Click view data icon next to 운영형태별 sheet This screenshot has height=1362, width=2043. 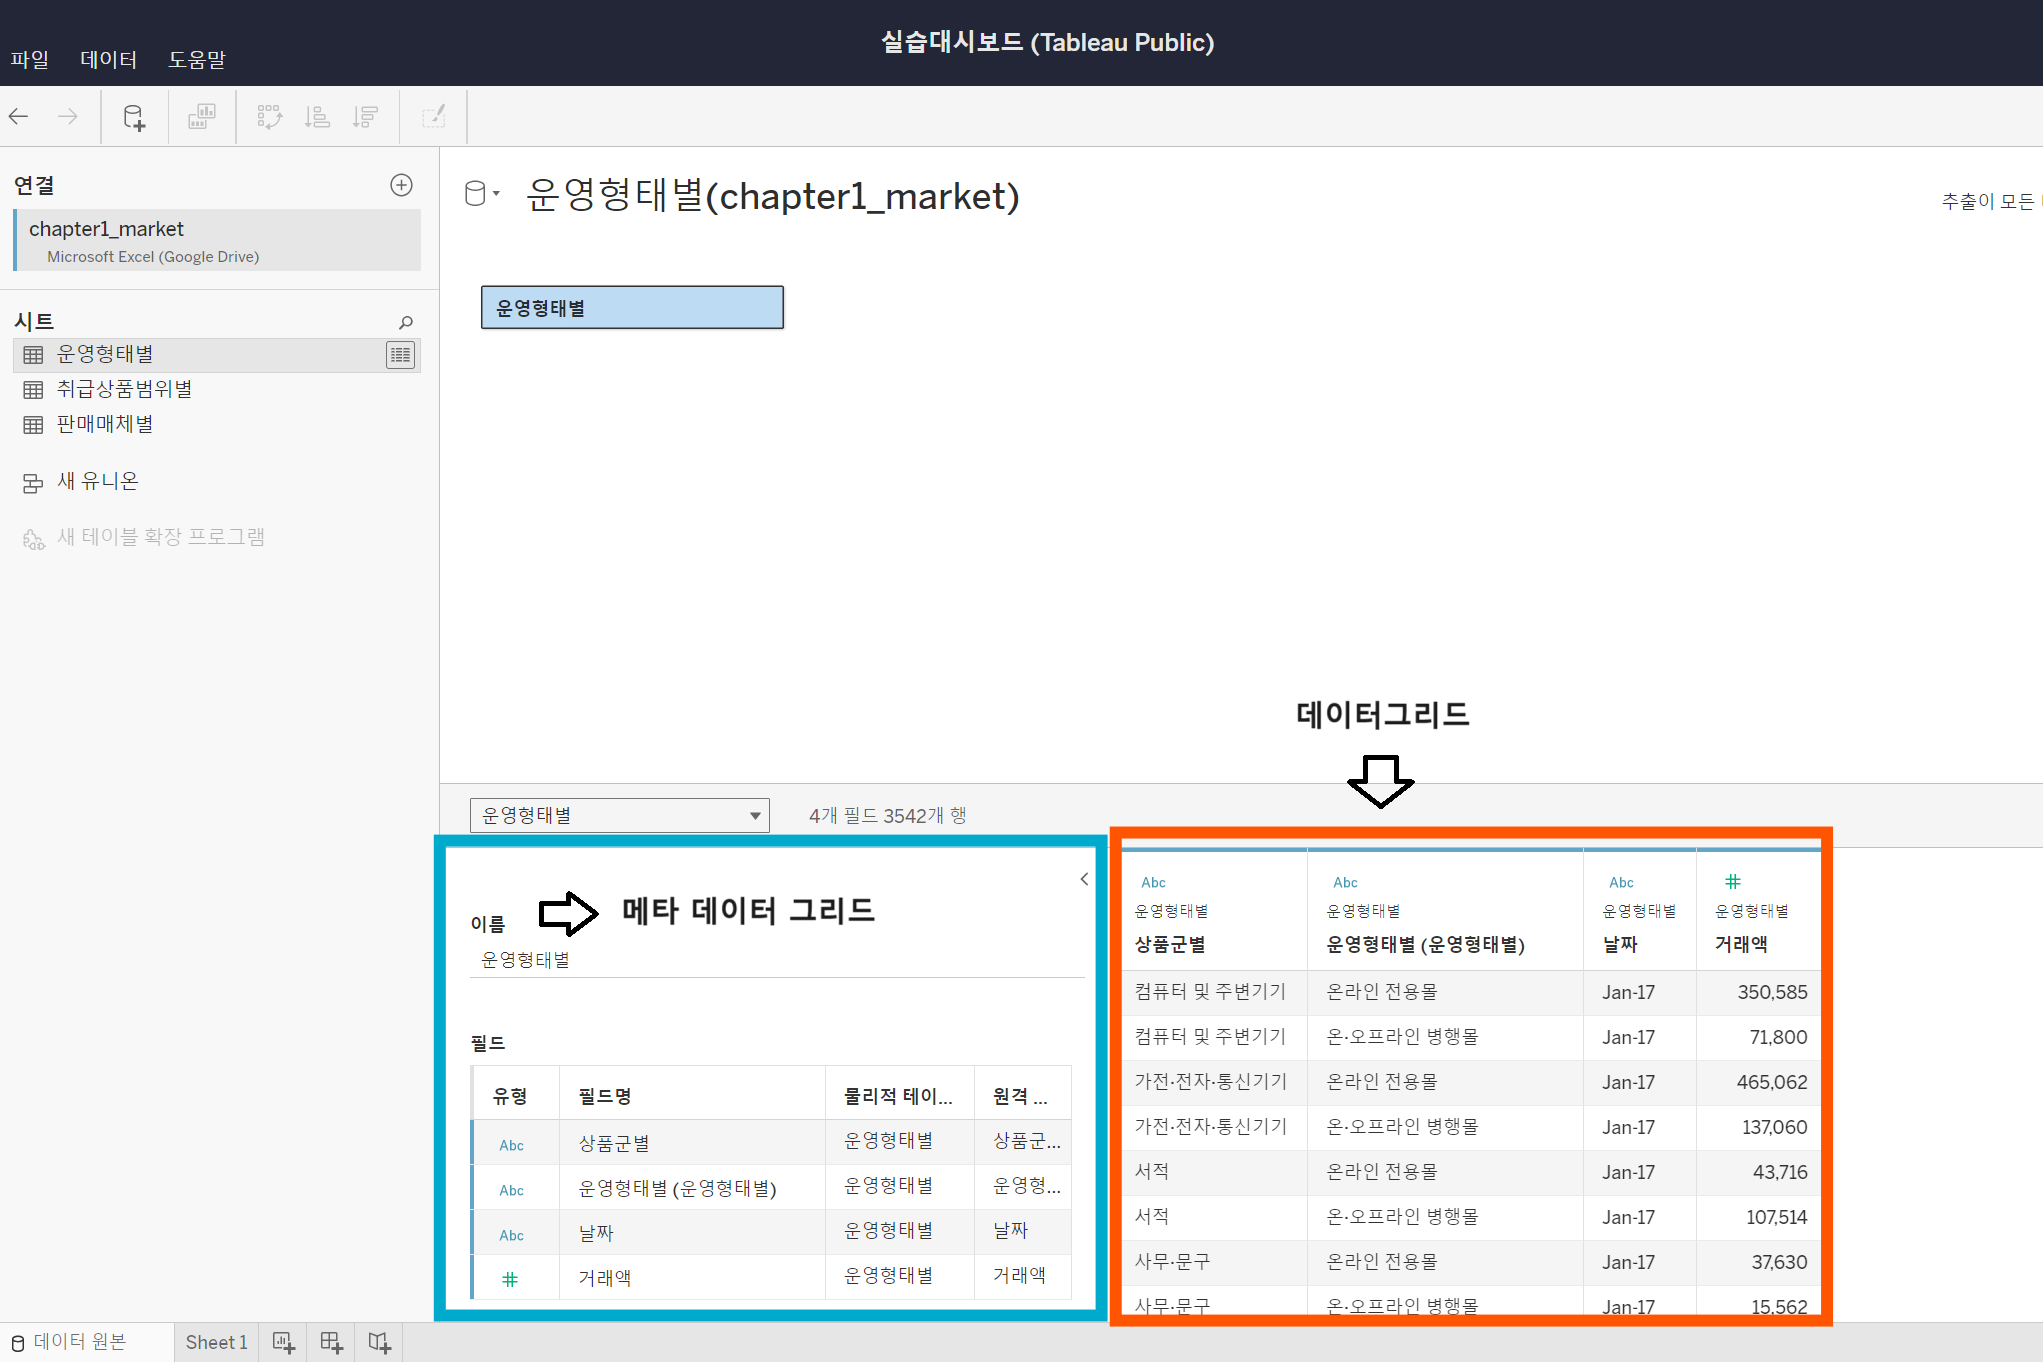(x=400, y=355)
